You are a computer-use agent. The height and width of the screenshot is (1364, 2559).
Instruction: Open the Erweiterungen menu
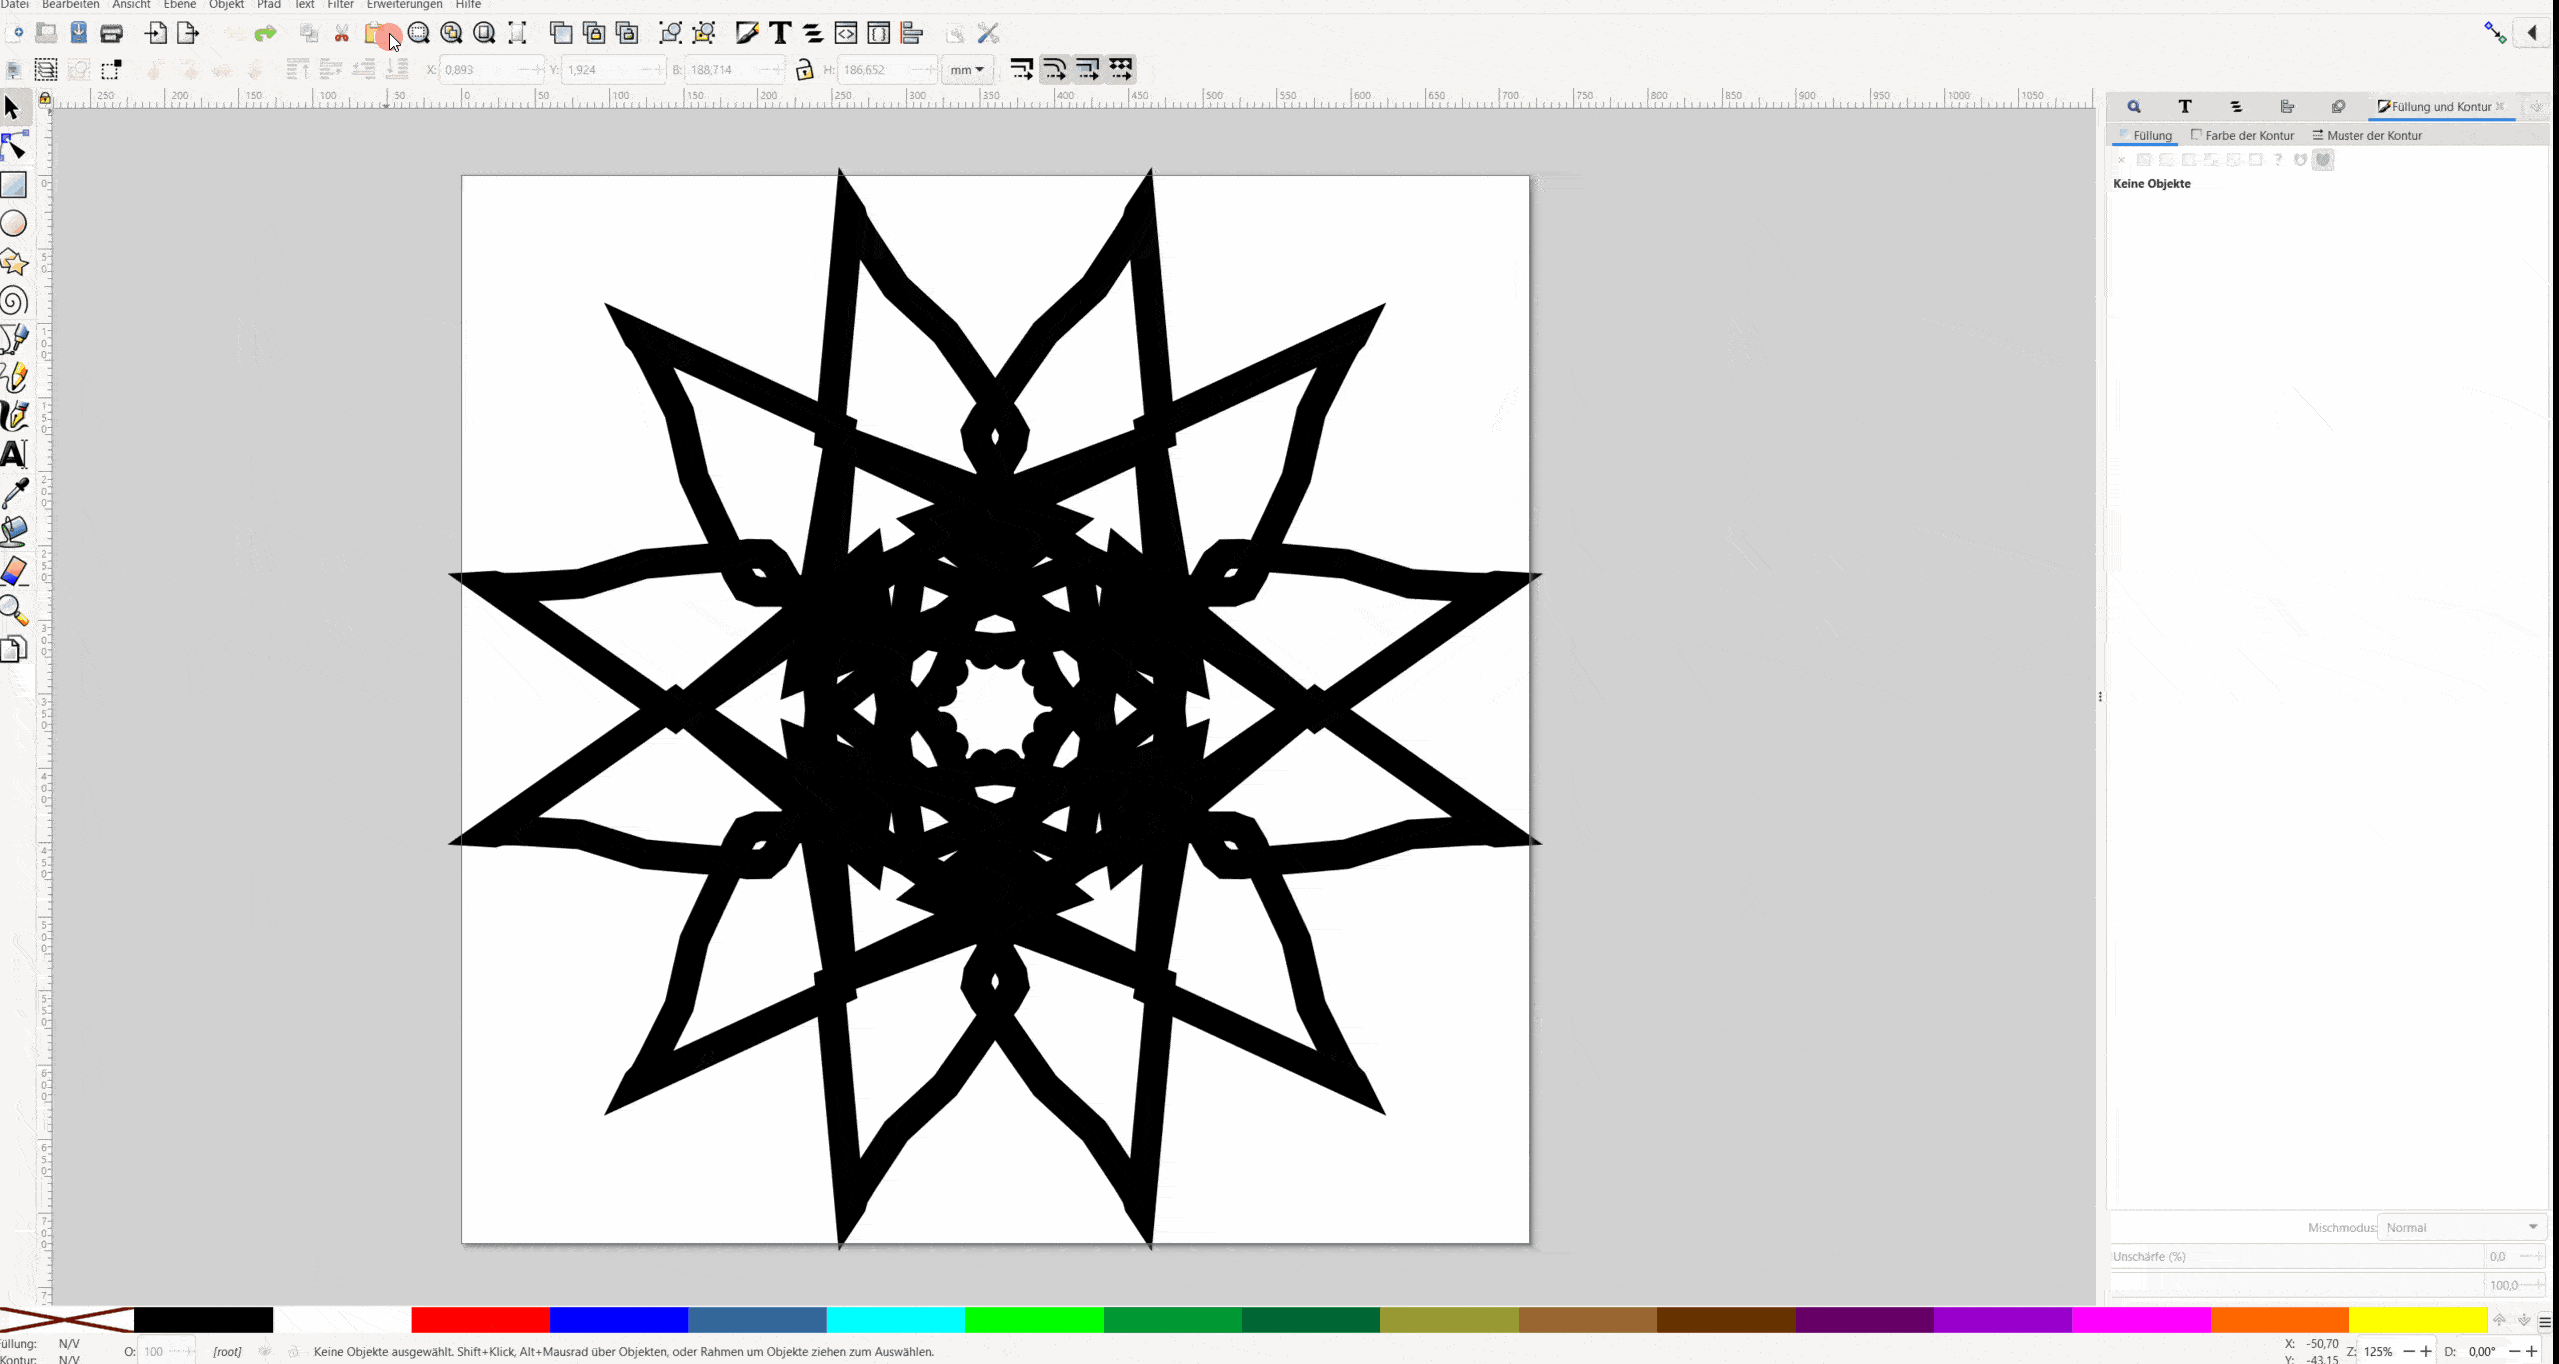(x=404, y=5)
